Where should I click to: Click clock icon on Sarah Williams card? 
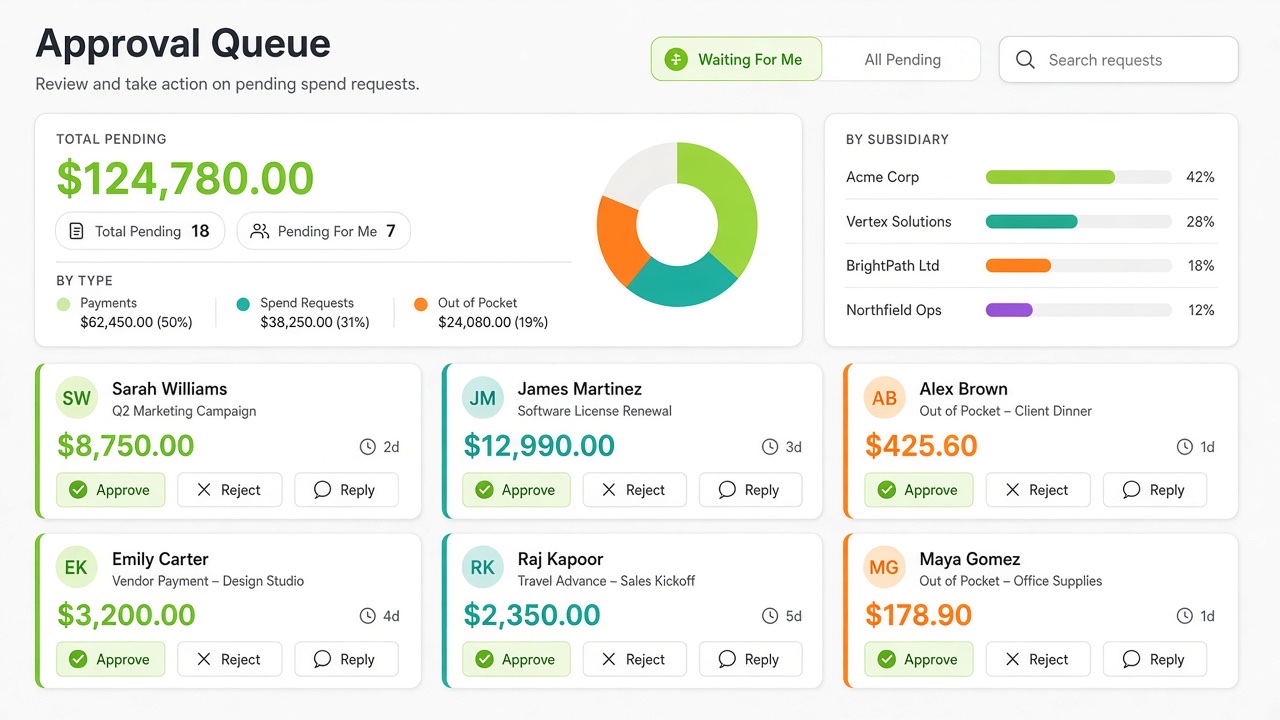pos(368,447)
